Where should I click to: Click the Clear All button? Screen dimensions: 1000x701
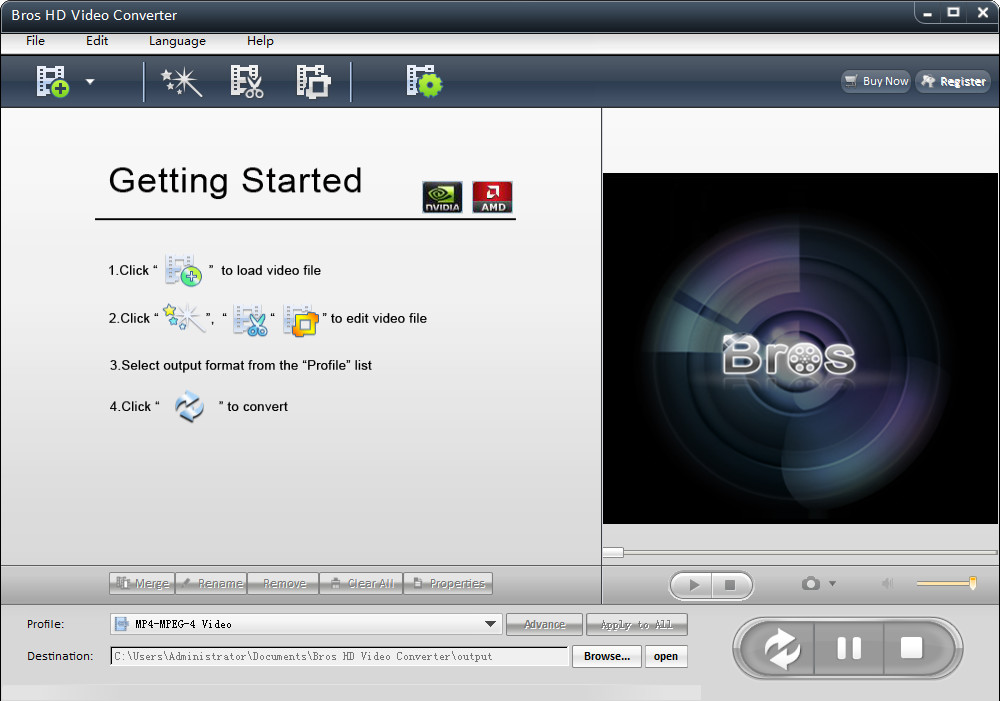point(361,584)
